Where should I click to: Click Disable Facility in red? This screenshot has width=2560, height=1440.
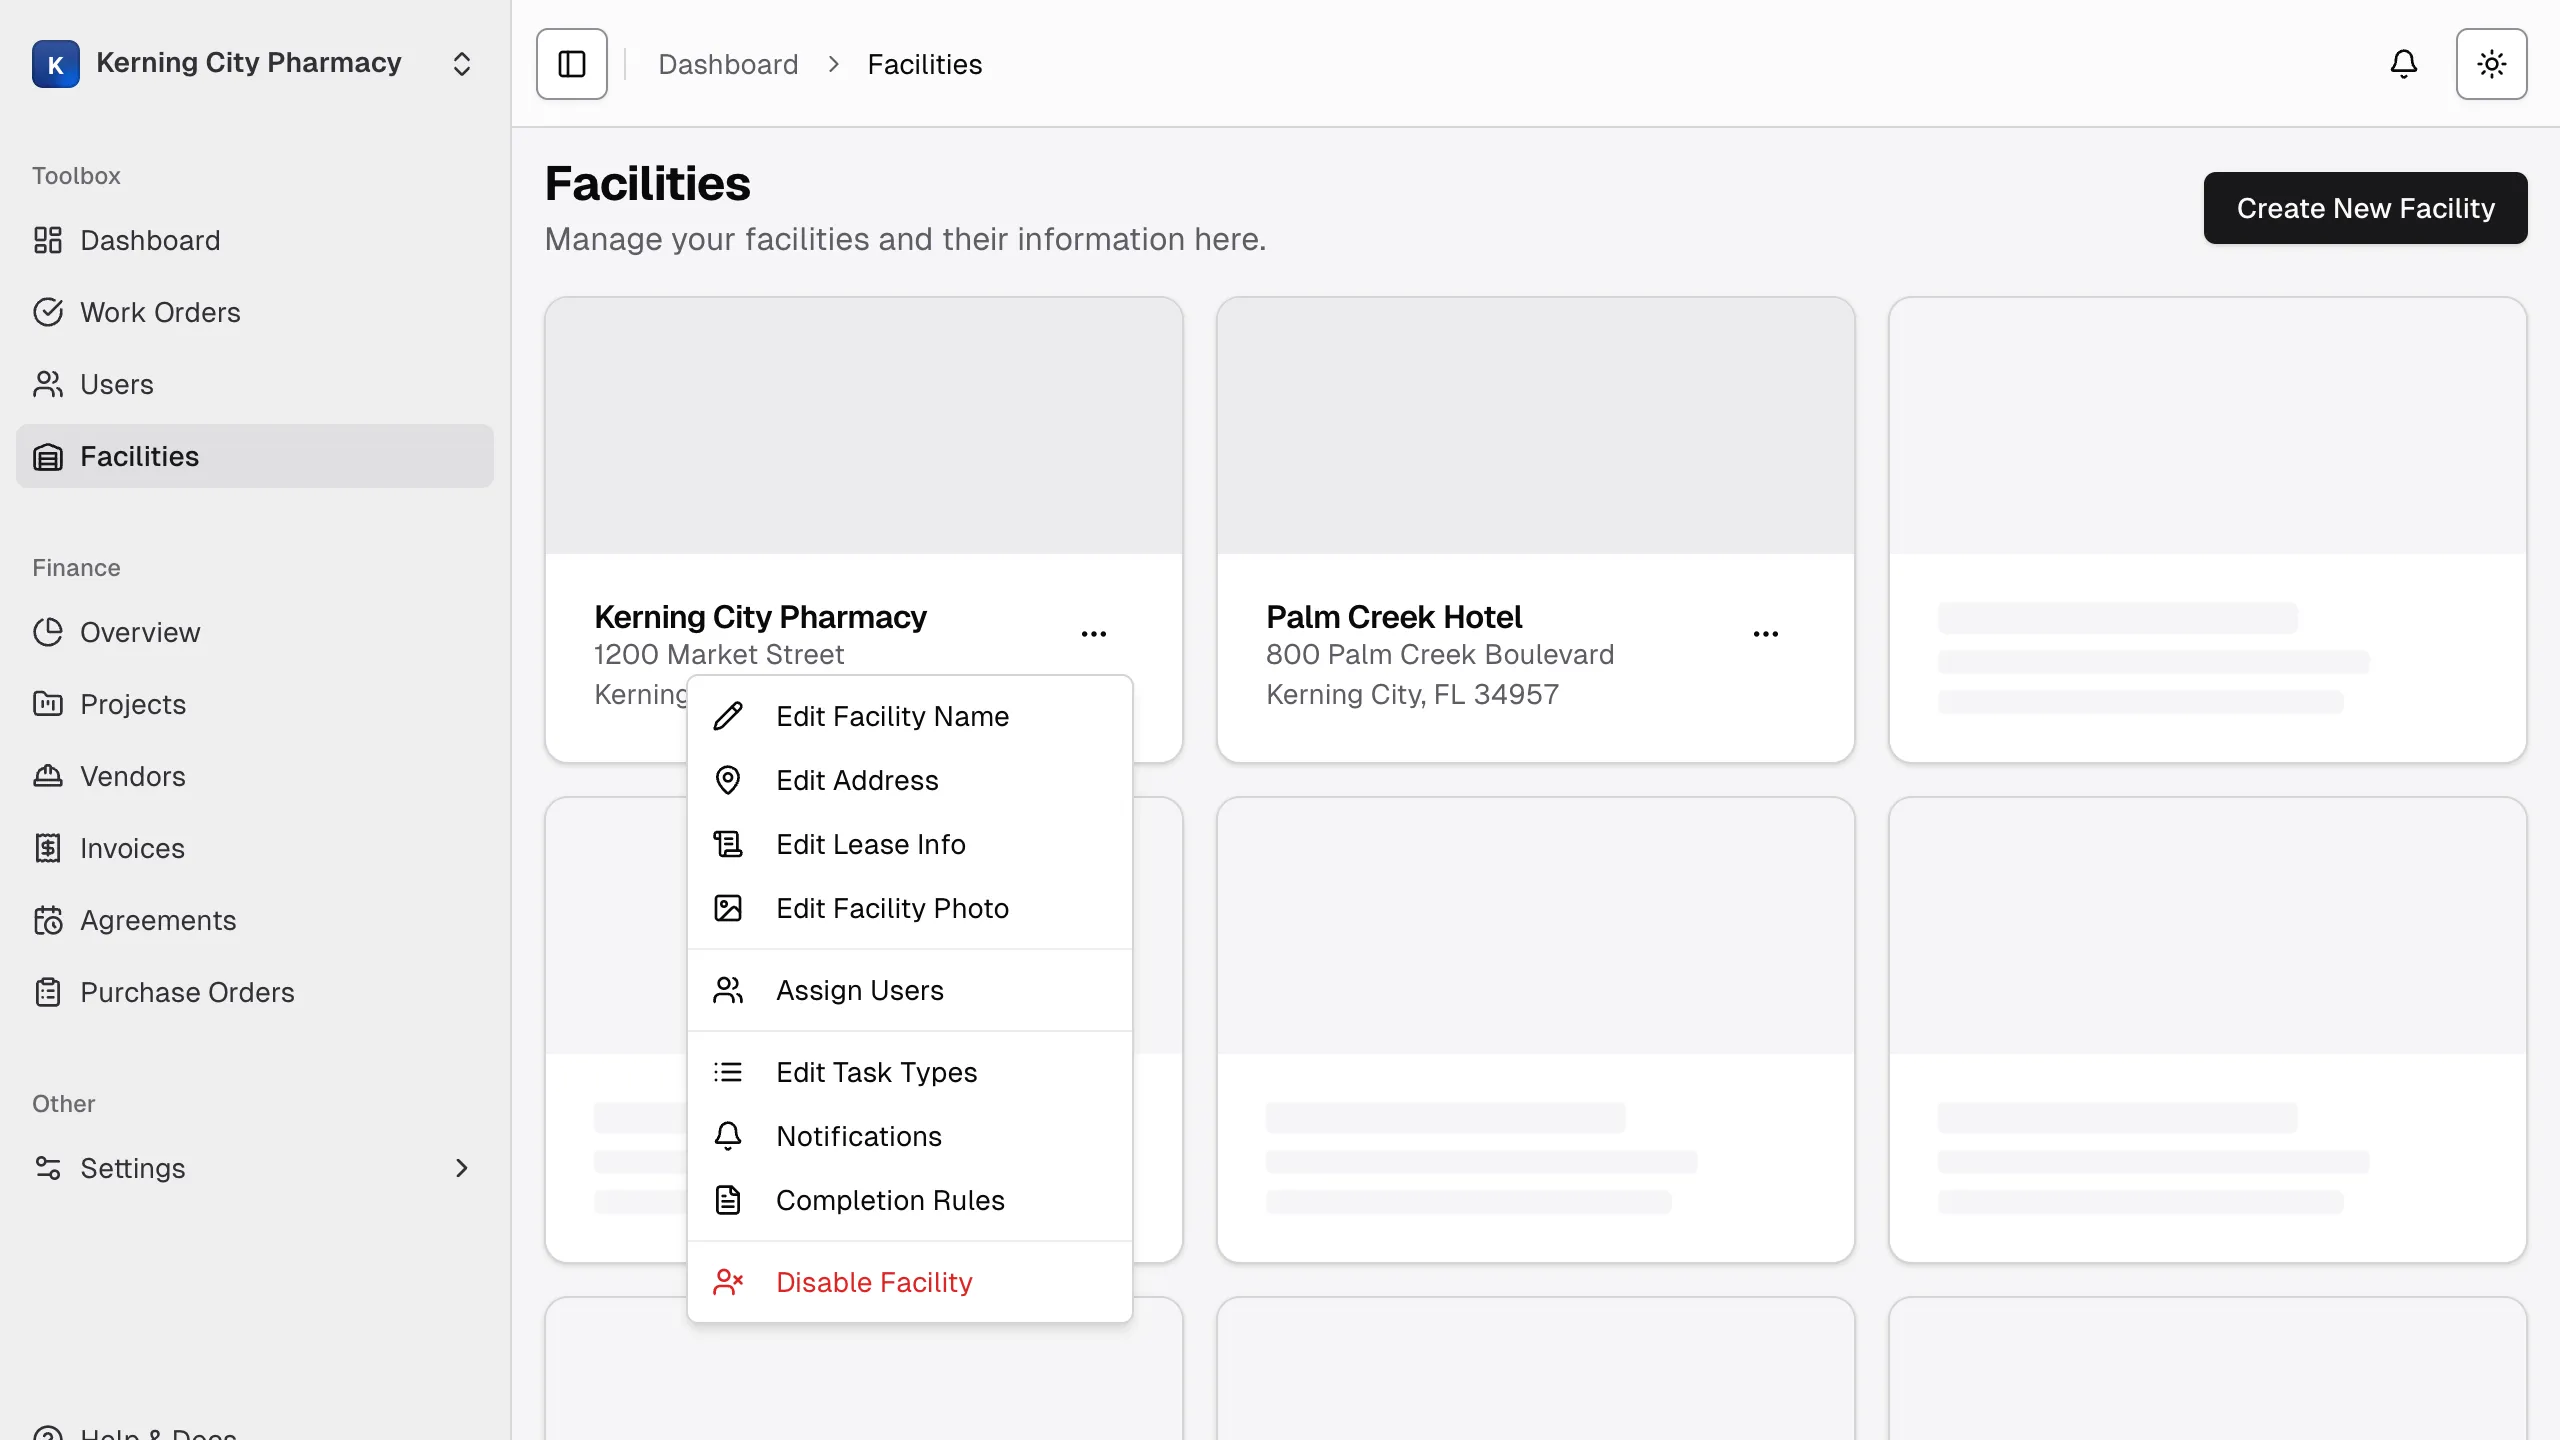click(910, 1282)
